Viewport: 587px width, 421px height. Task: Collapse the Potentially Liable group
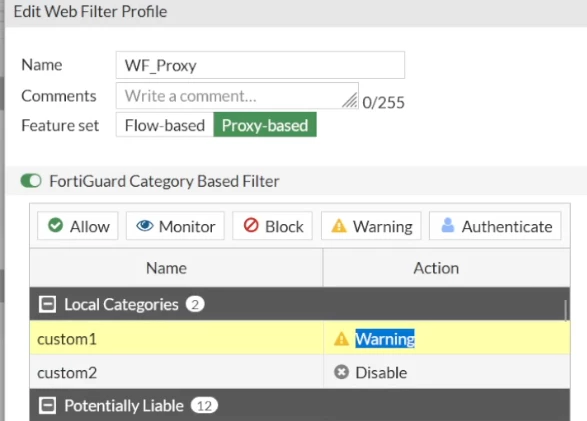tap(48, 406)
